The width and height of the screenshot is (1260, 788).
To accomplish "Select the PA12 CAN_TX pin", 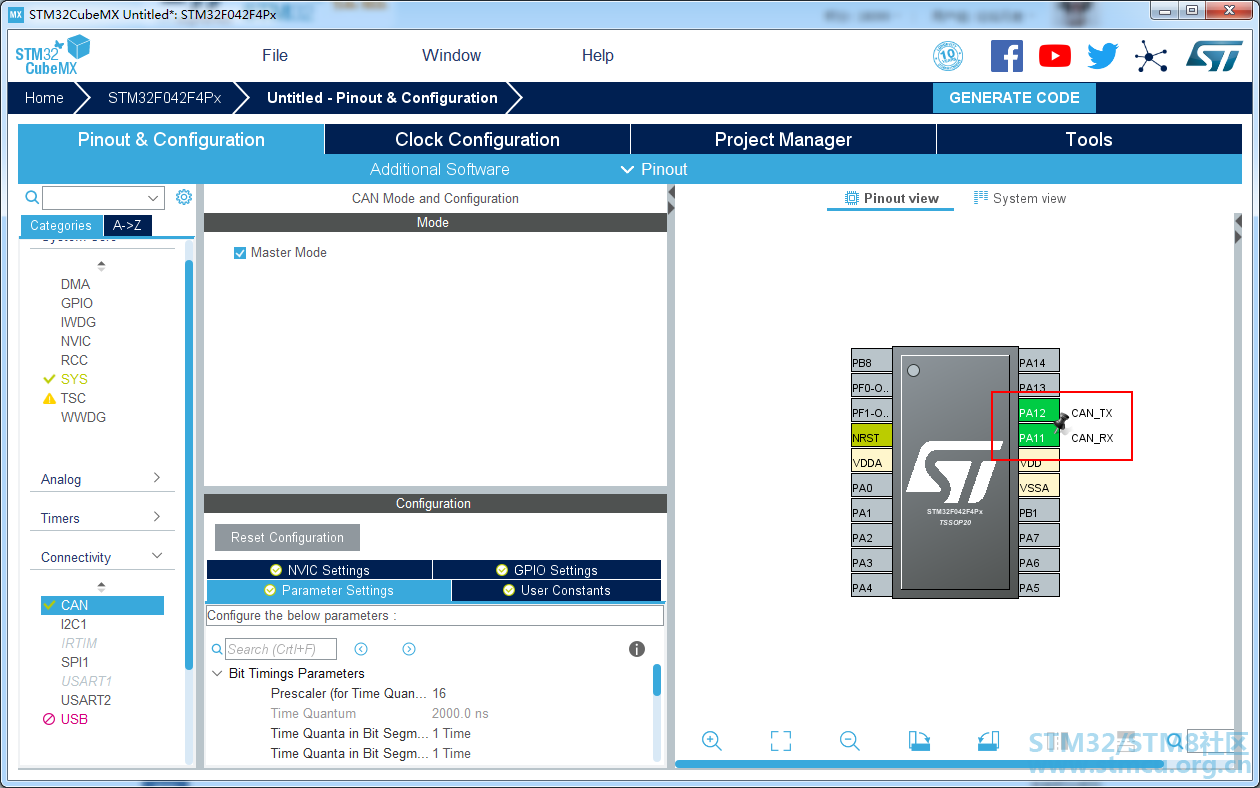I will tap(1039, 413).
